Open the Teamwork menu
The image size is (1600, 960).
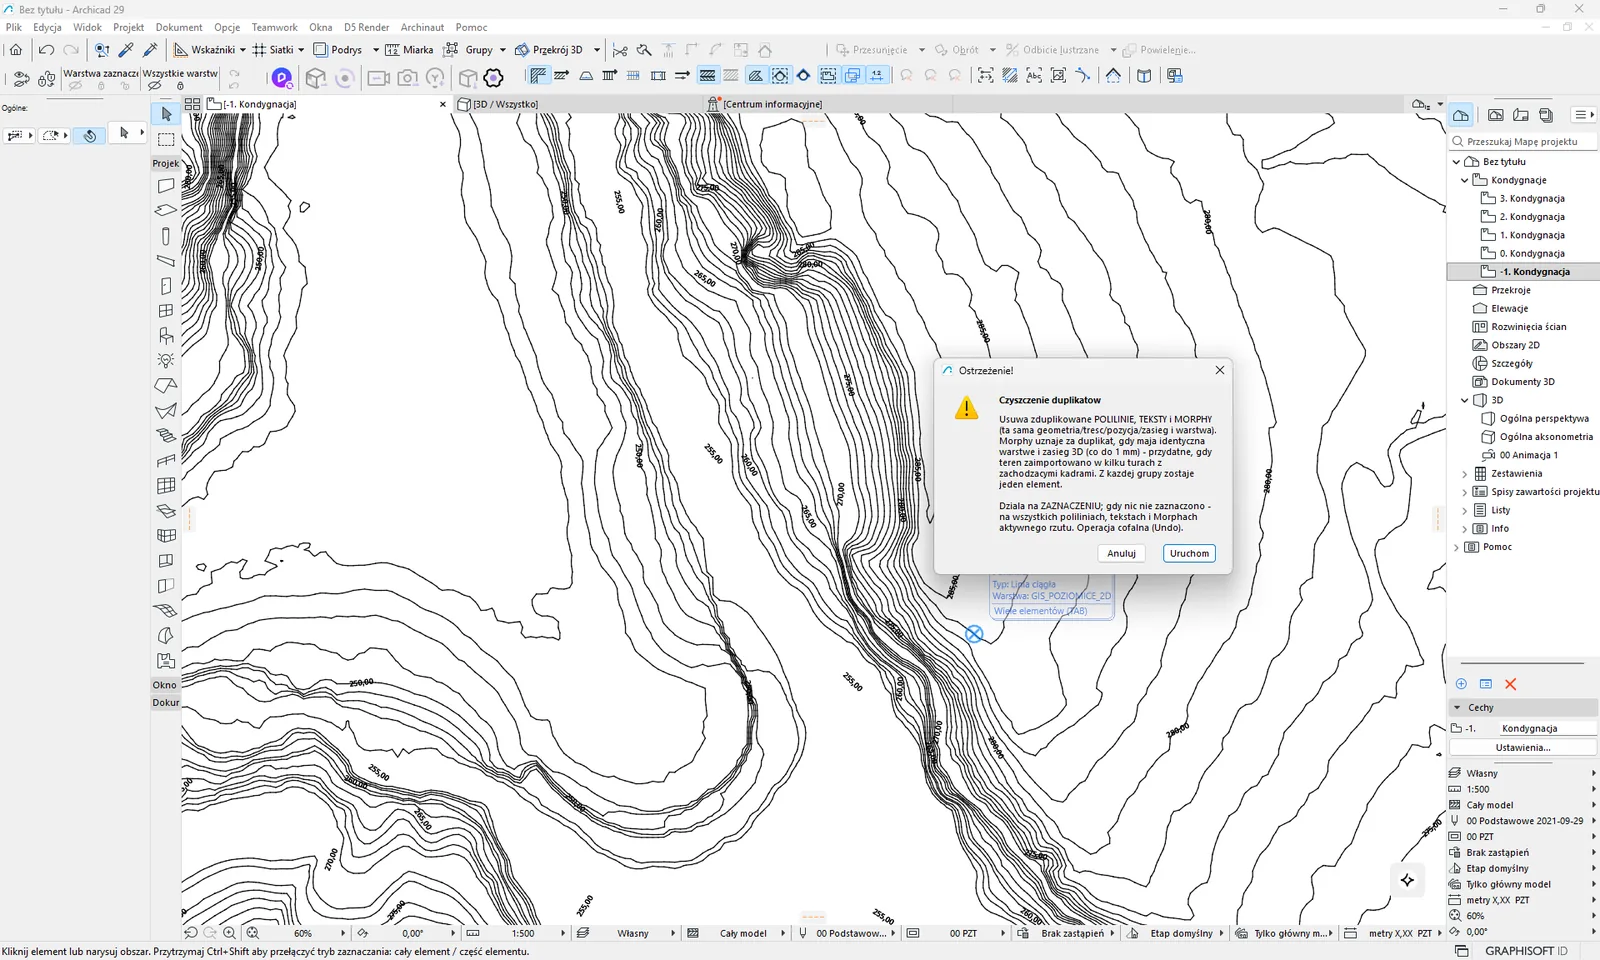click(x=274, y=27)
